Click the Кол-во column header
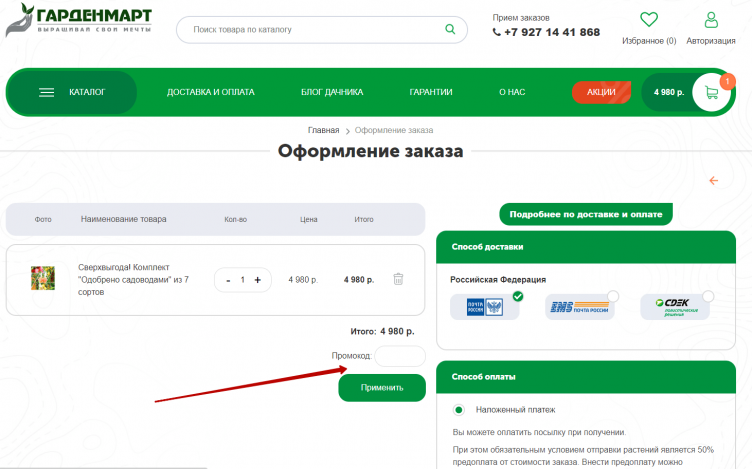The image size is (752, 469). (x=235, y=220)
